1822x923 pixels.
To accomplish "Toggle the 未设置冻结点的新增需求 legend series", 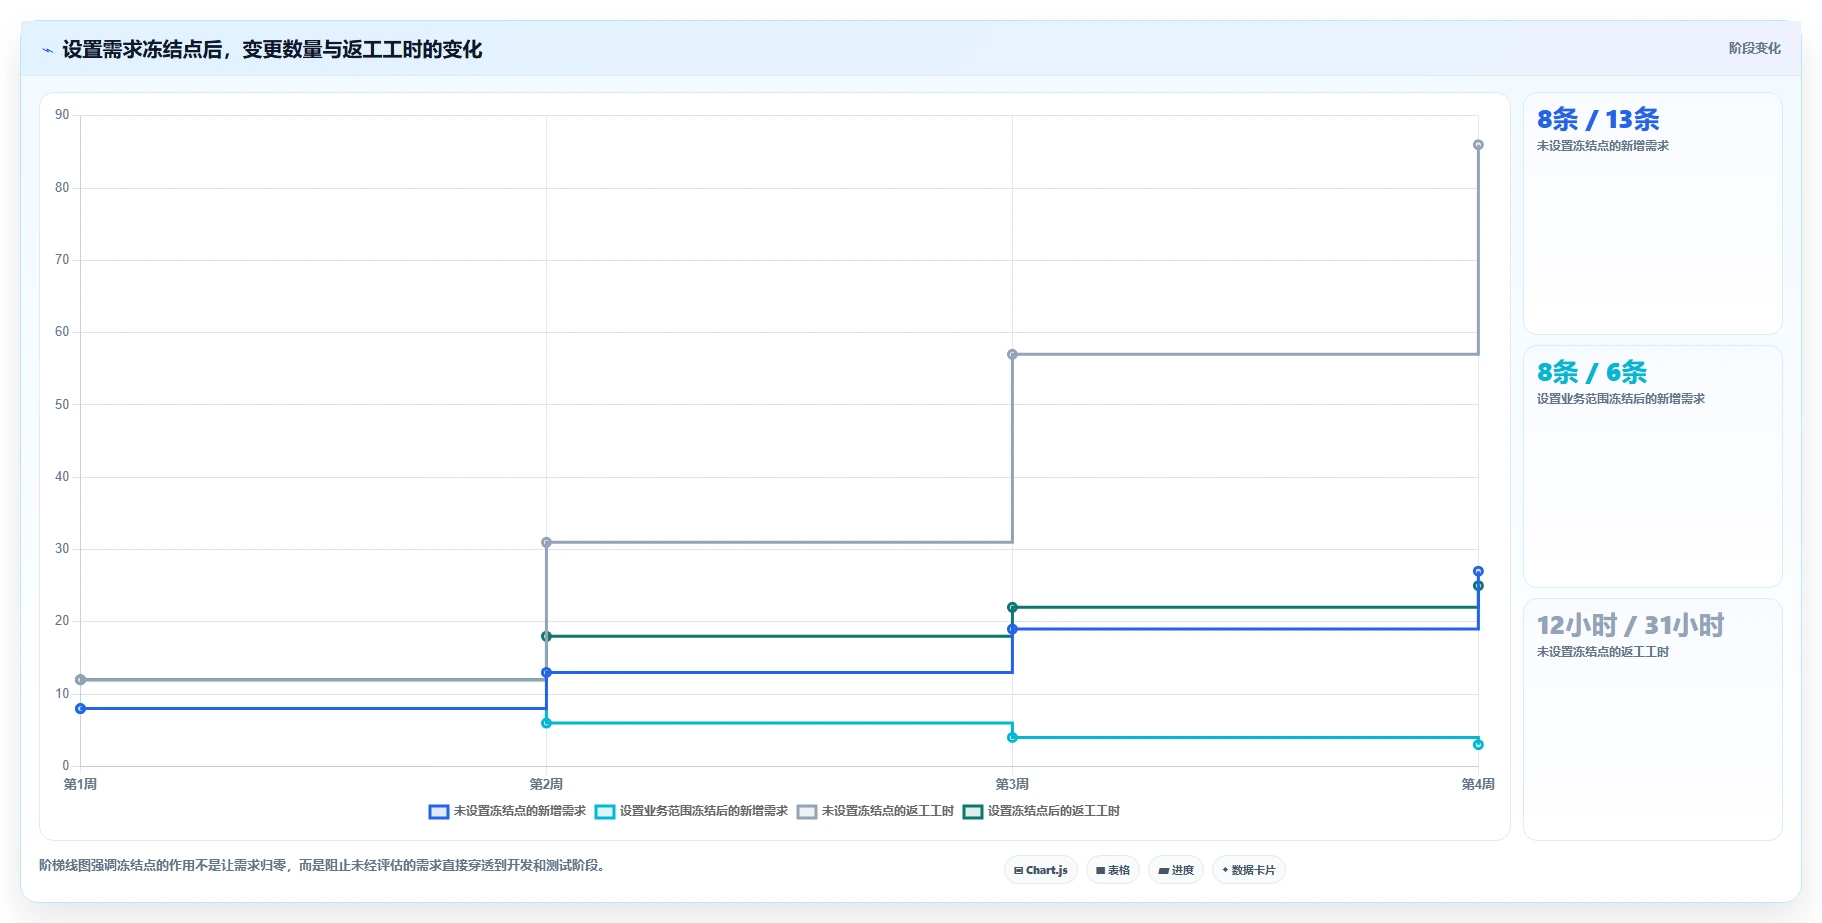I will [x=507, y=811].
